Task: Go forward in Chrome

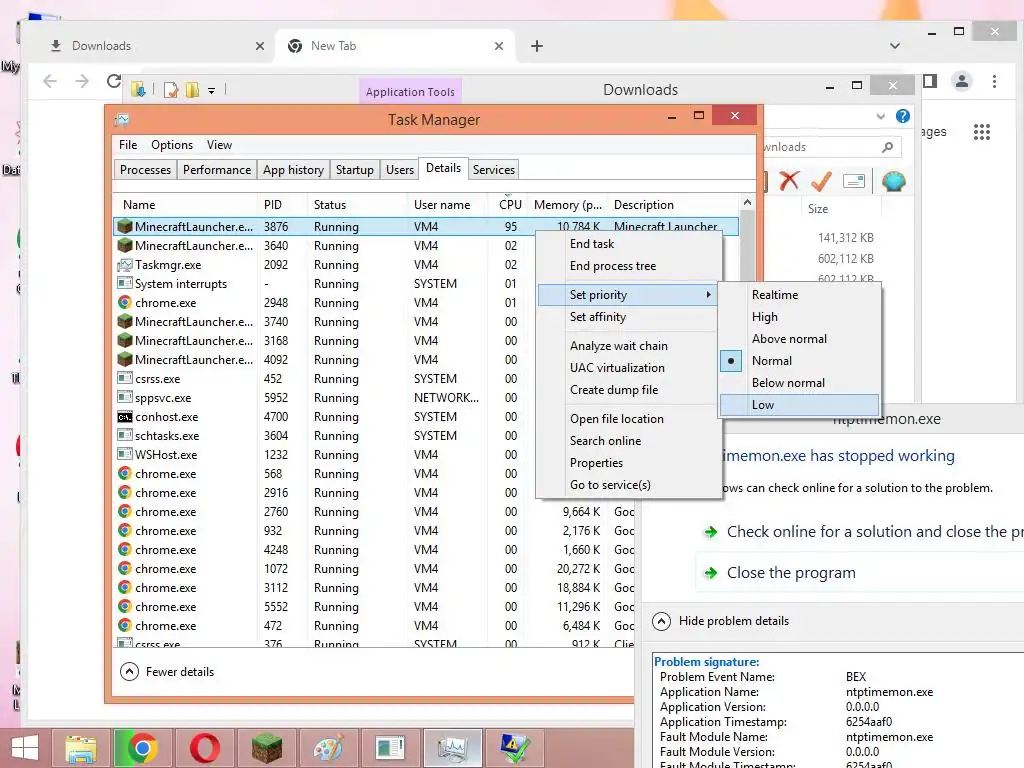Action: coord(82,81)
